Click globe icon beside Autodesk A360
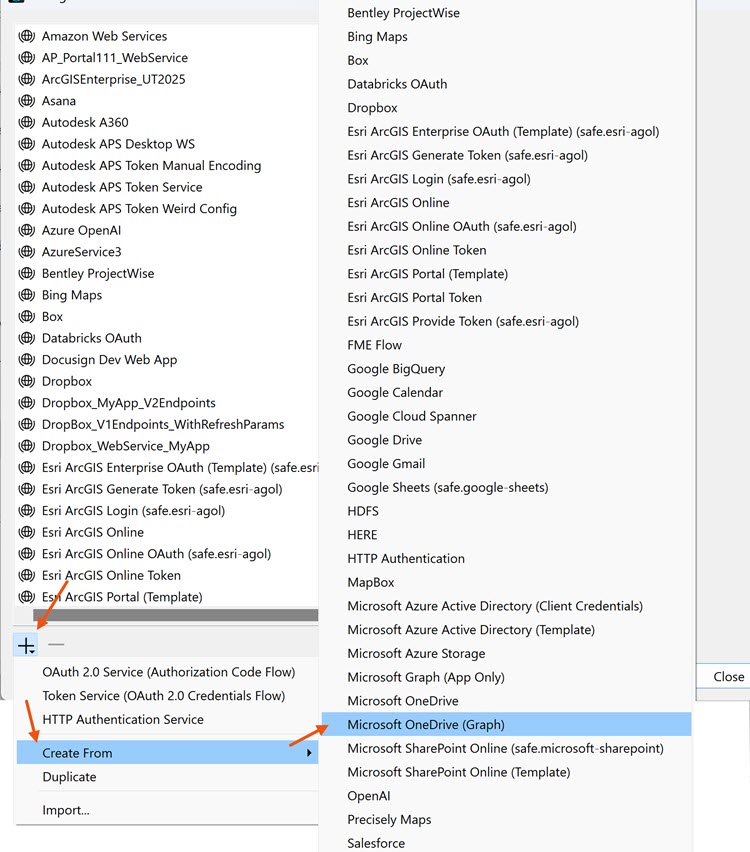Viewport: 750px width, 852px height. pos(27,123)
